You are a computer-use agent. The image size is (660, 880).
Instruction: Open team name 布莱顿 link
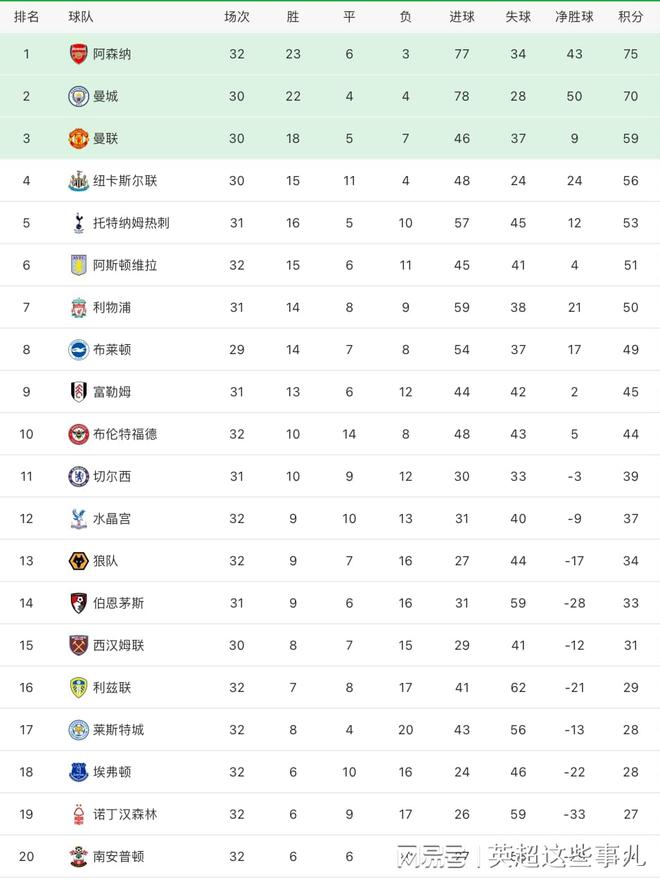[112, 350]
